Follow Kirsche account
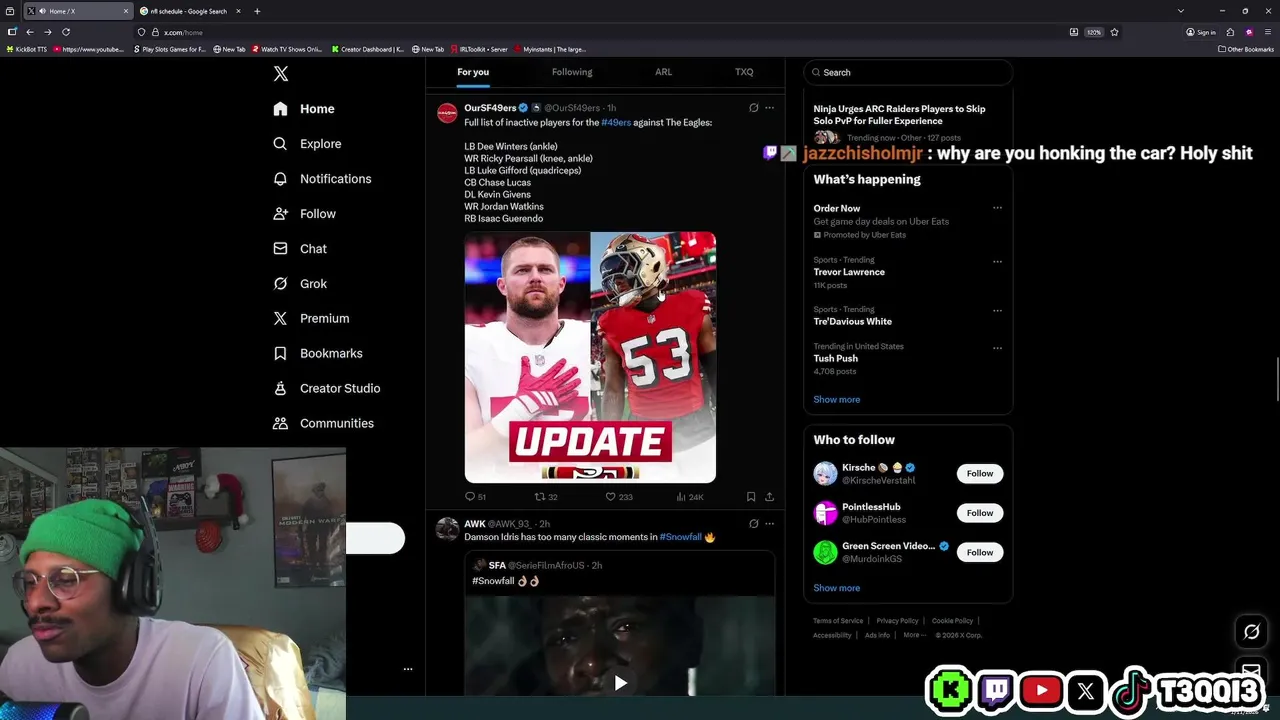This screenshot has height=720, width=1280. [980, 473]
